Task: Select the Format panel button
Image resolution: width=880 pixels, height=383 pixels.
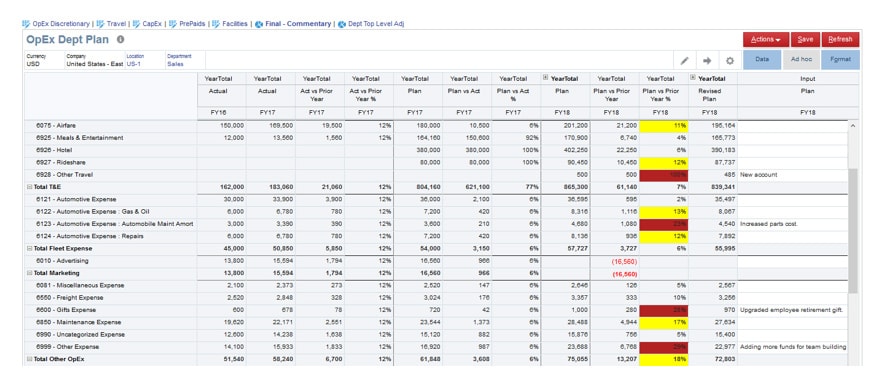Action: [x=840, y=60]
